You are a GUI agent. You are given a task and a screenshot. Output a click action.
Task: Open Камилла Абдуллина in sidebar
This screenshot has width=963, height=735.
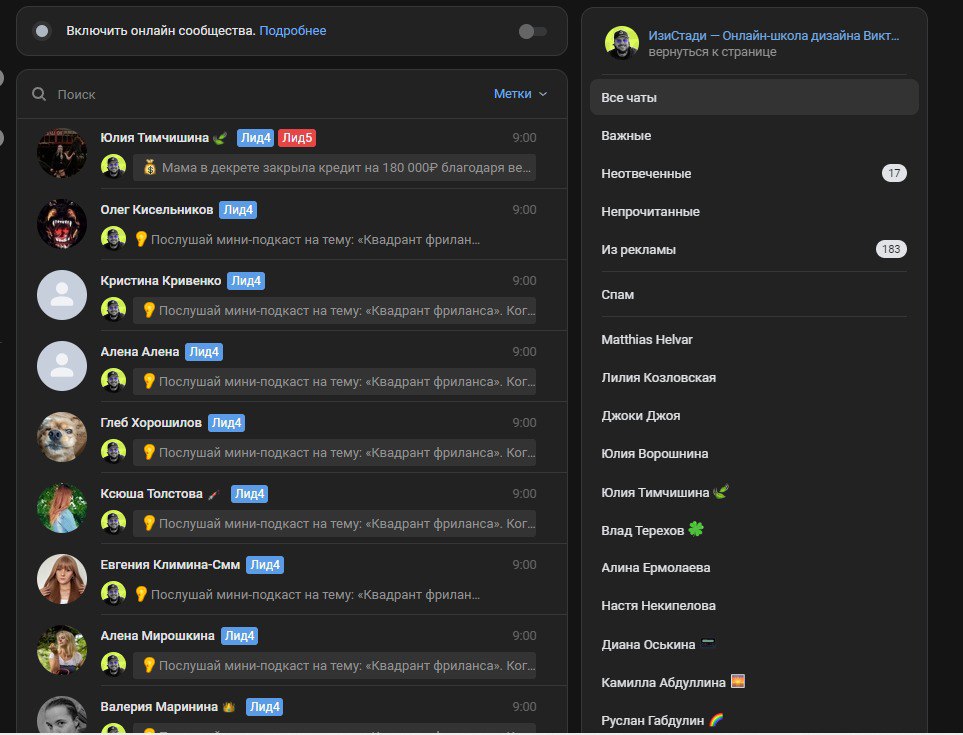coord(754,683)
